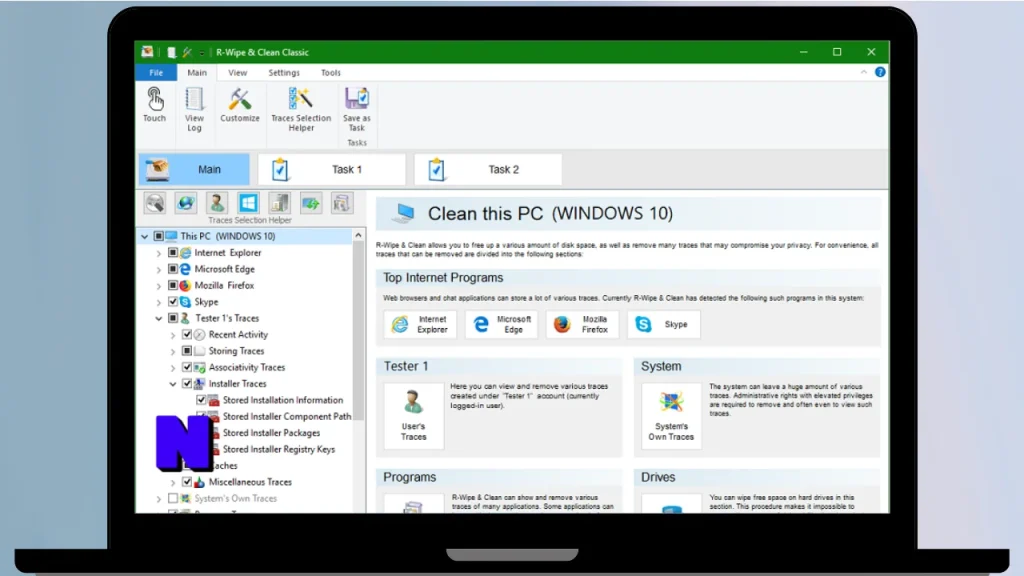Select Stored Installer Registry Keys row

279,449
